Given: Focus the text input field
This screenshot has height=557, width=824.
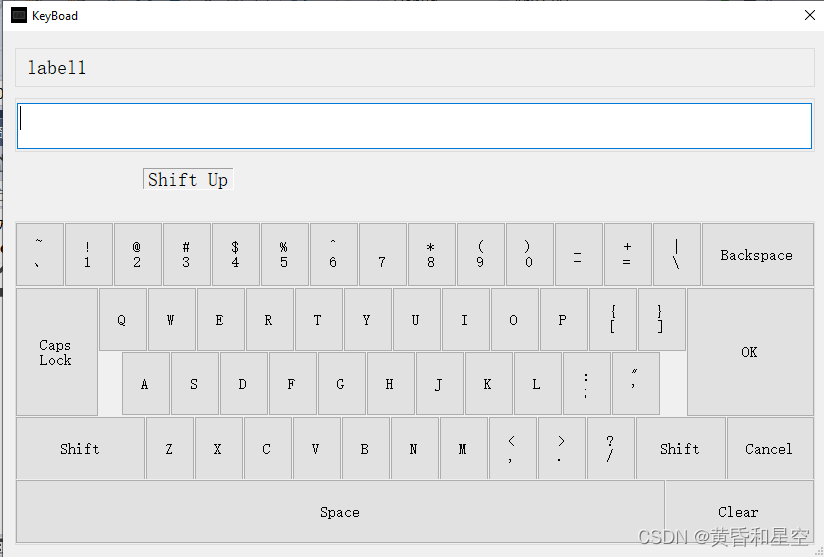Looking at the screenshot, I should coord(415,126).
